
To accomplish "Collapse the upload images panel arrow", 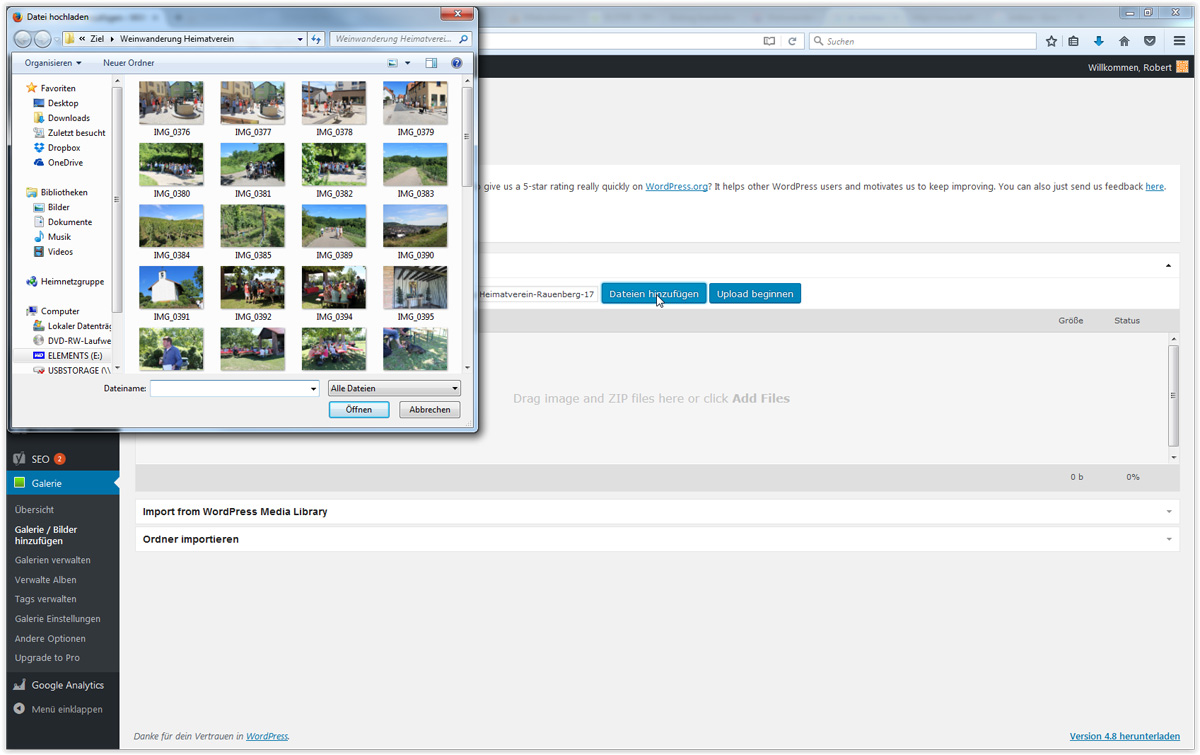I will pos(1168,266).
